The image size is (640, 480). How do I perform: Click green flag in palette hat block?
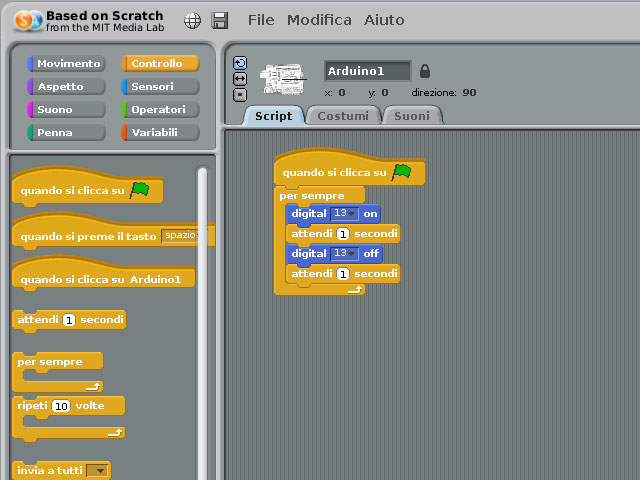pyautogui.click(x=139, y=189)
